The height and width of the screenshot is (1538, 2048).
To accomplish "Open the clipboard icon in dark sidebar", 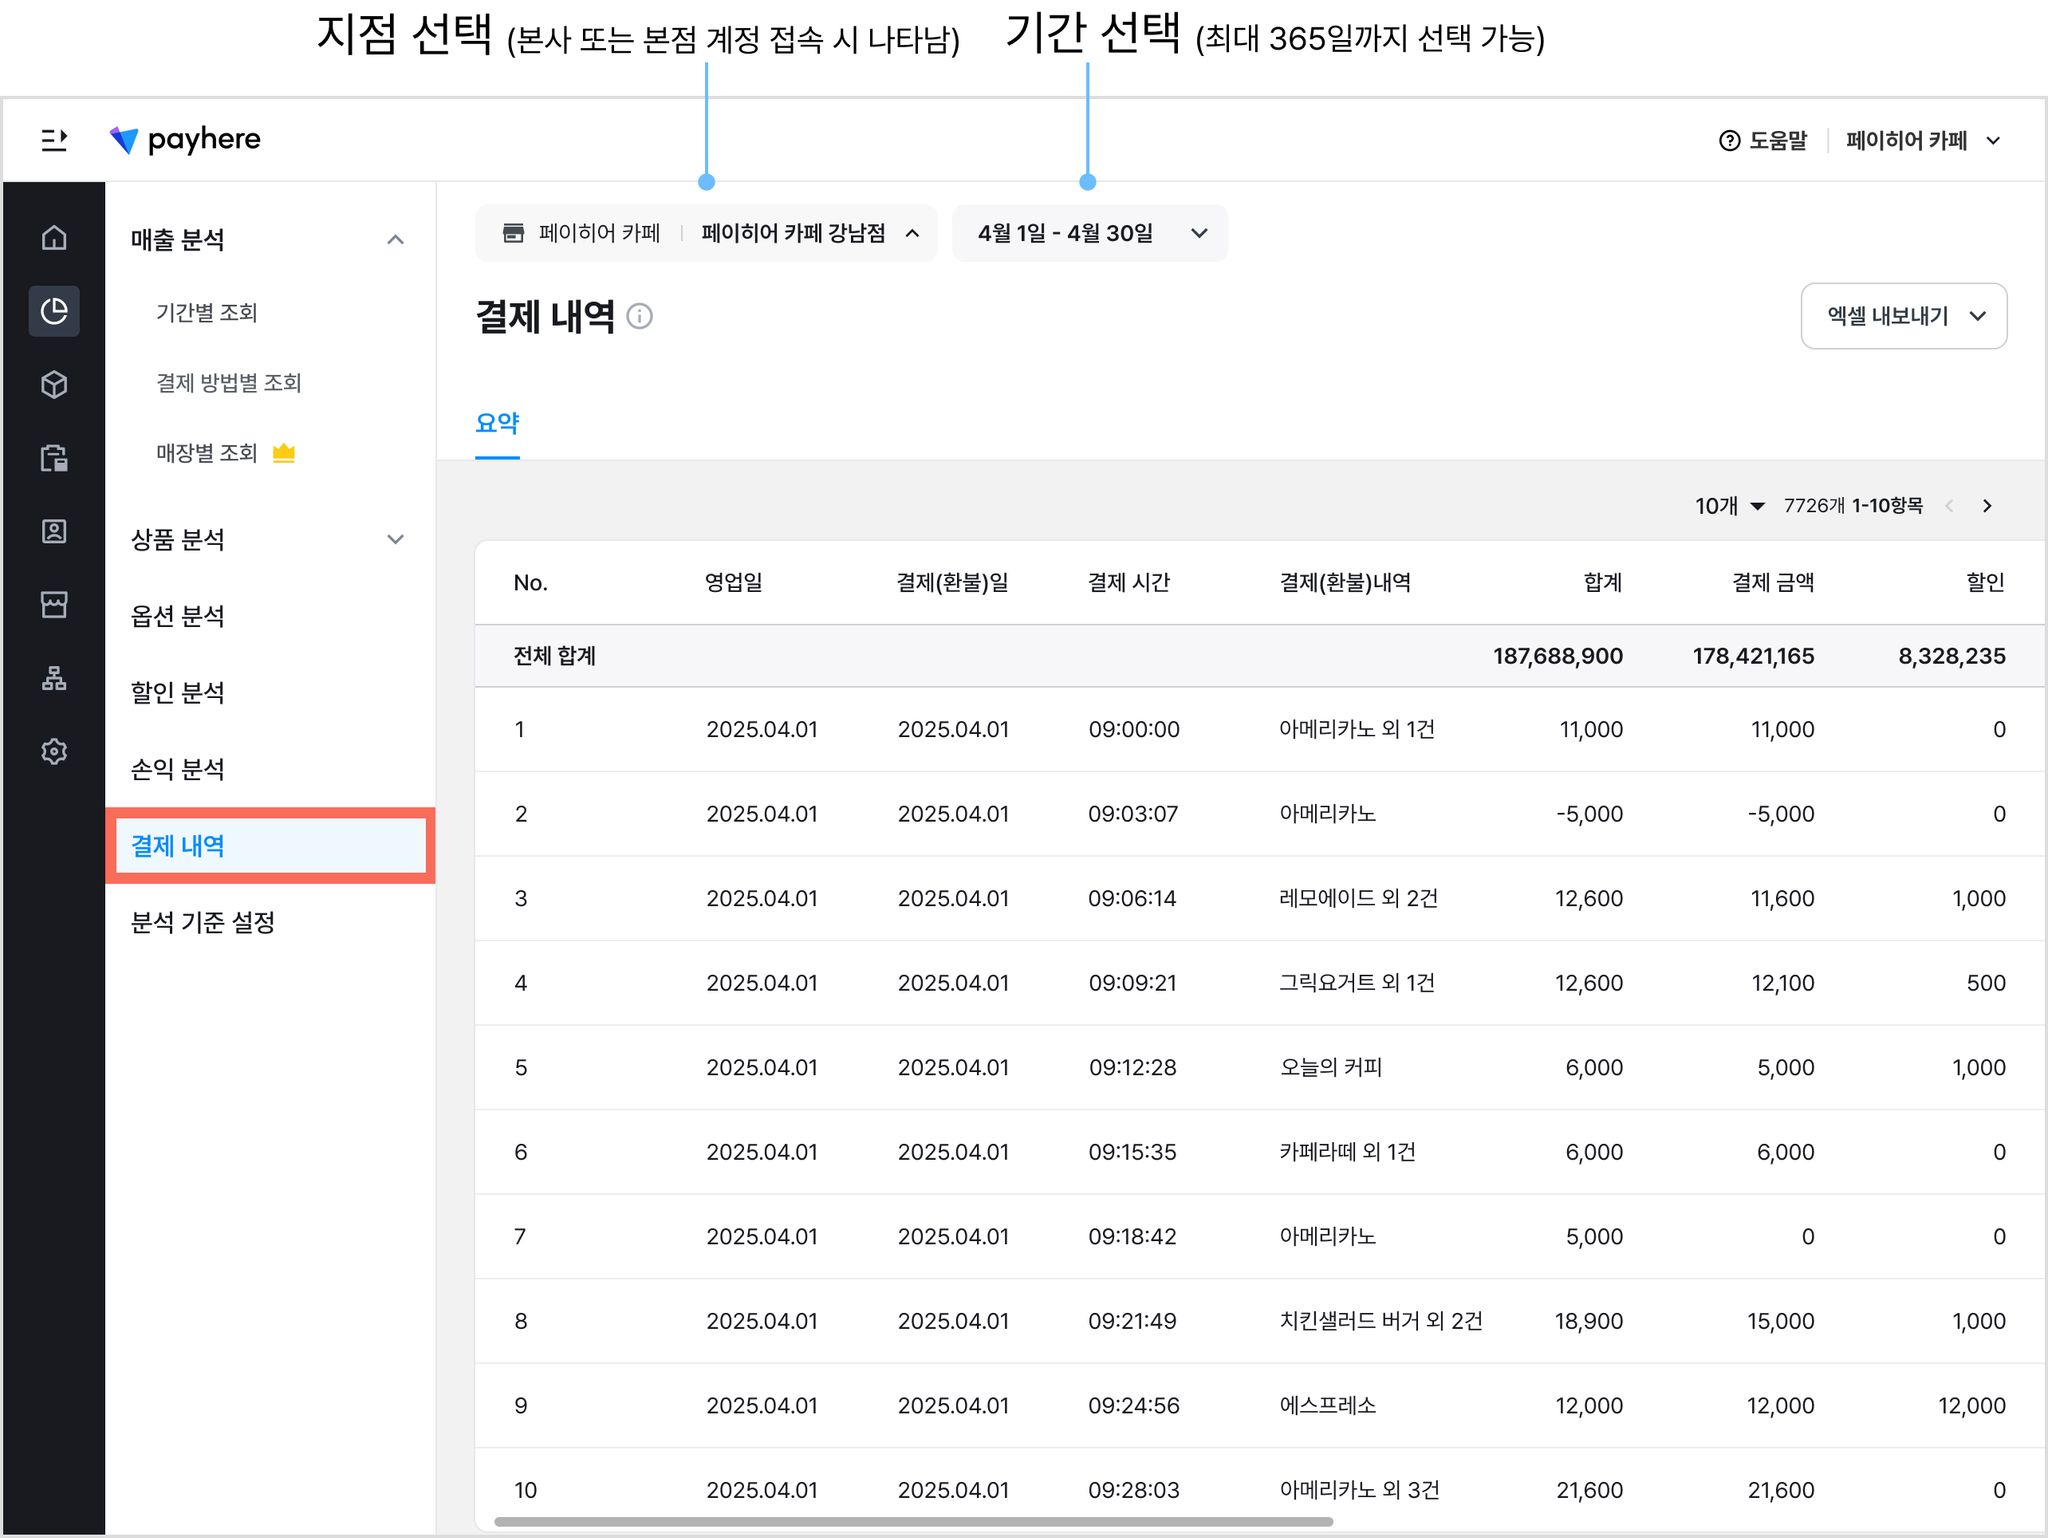I will [x=54, y=458].
